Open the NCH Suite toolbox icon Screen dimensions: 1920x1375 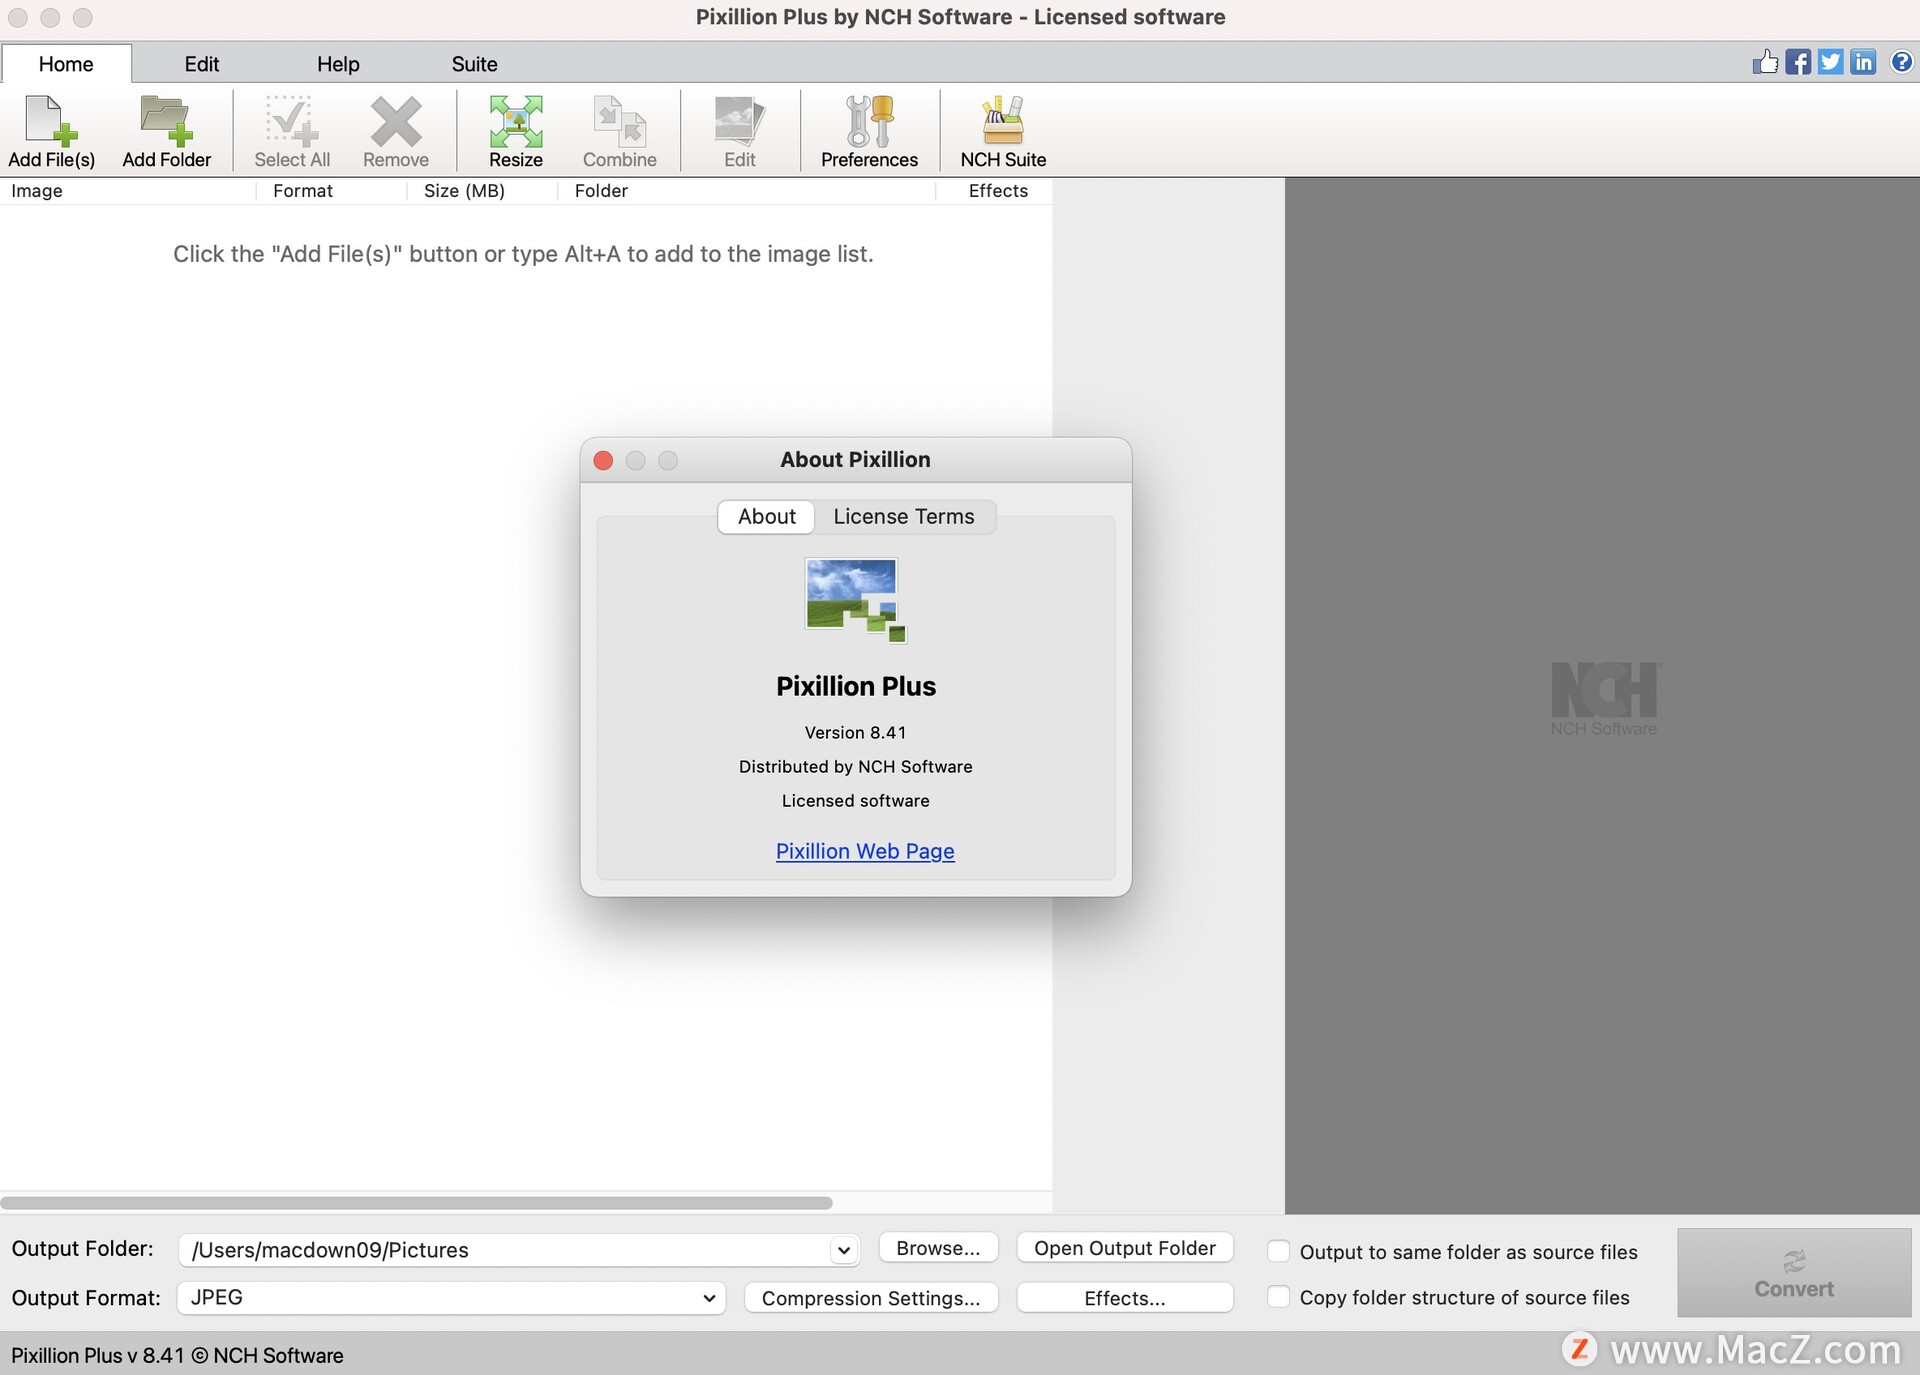point(1003,131)
